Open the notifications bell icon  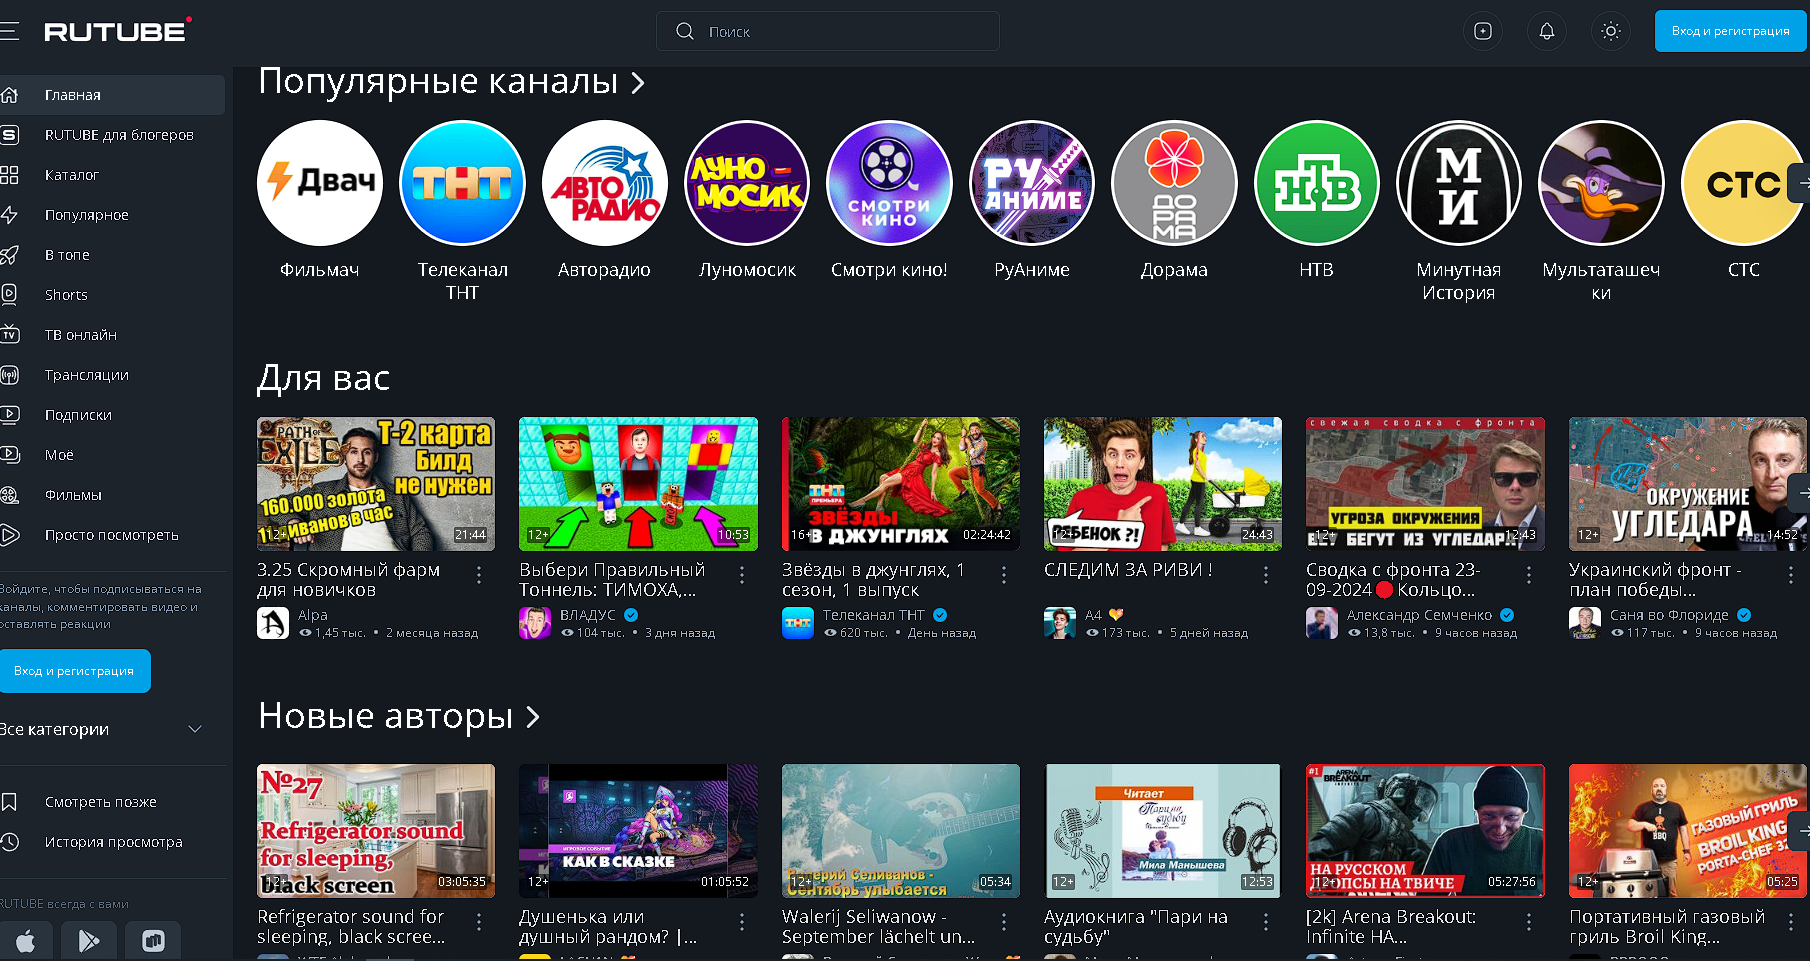tap(1547, 31)
